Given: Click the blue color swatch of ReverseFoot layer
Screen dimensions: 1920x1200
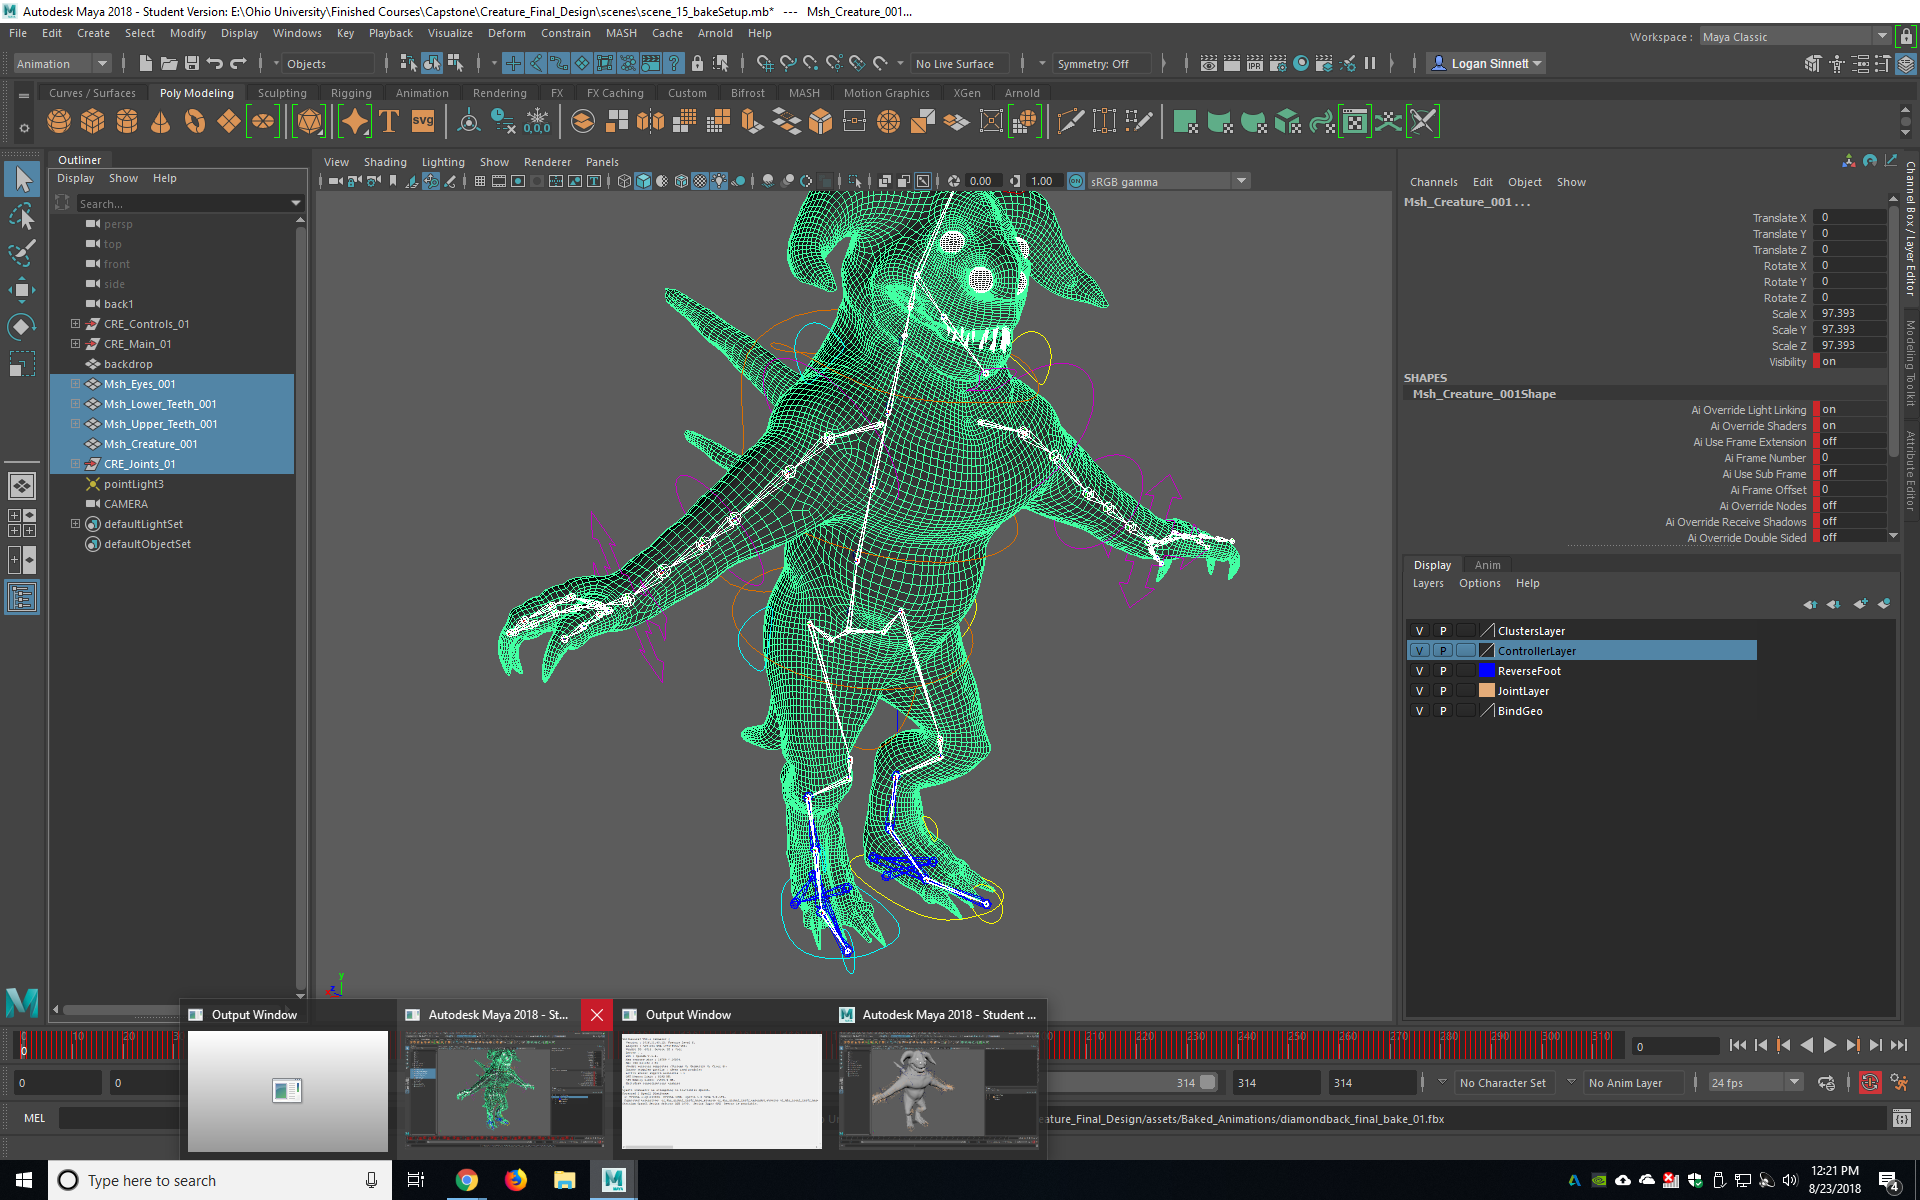Looking at the screenshot, I should [x=1487, y=670].
